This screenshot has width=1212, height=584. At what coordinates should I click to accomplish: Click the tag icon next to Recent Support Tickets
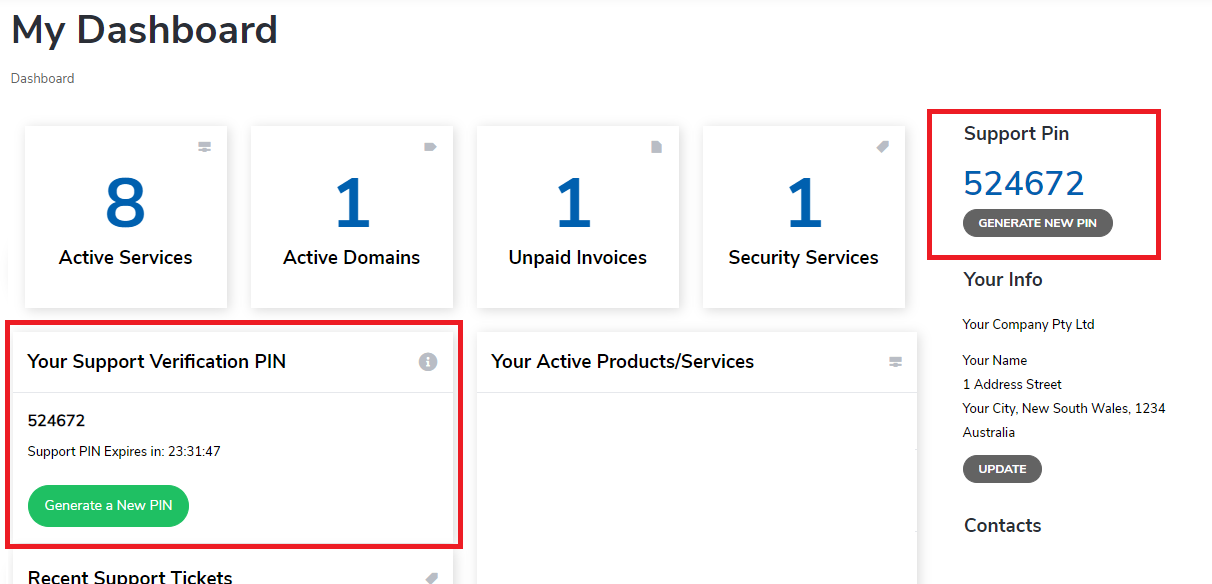click(x=431, y=578)
